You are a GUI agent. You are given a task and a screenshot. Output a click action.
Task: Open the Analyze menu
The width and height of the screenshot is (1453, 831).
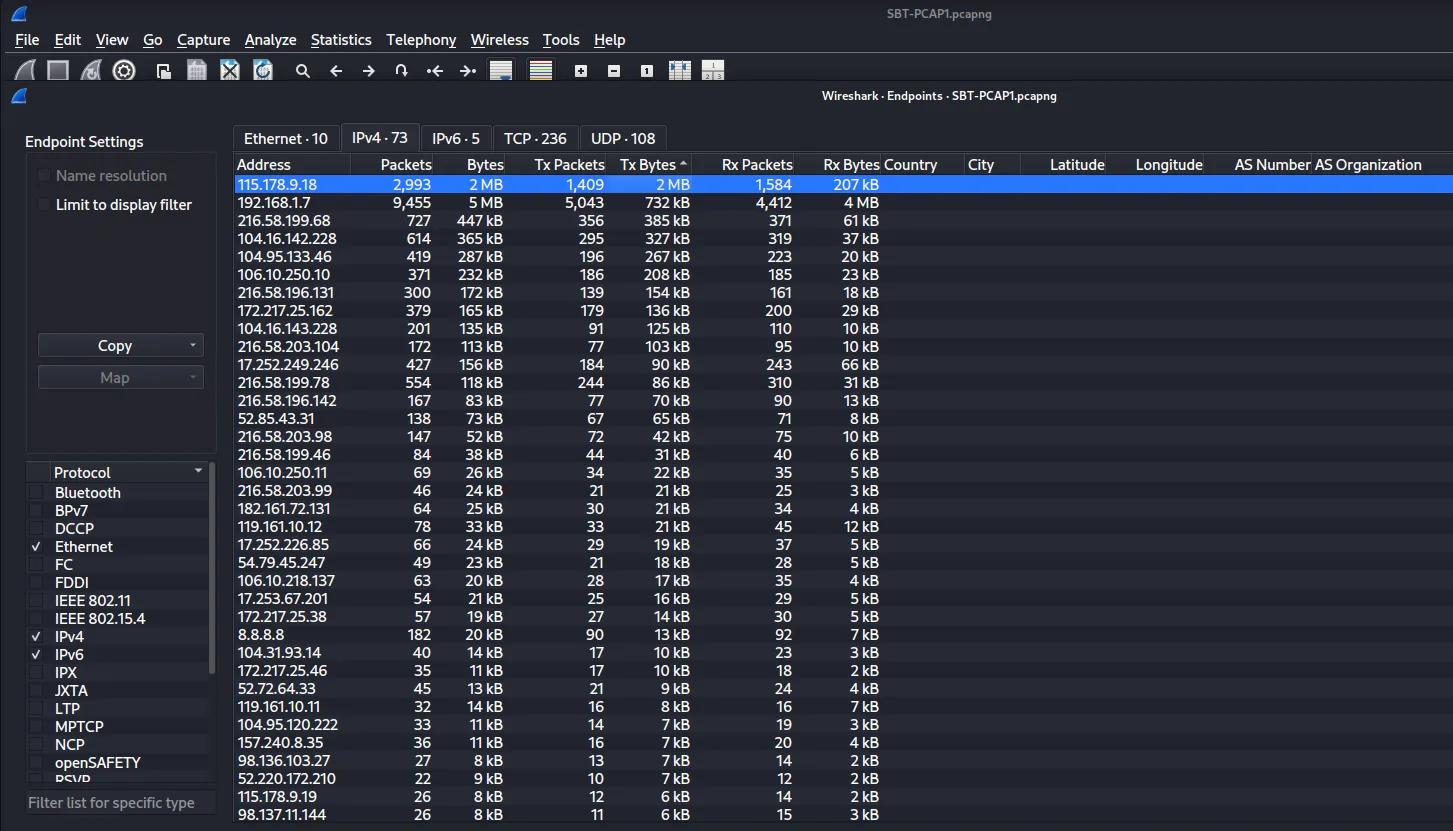270,40
